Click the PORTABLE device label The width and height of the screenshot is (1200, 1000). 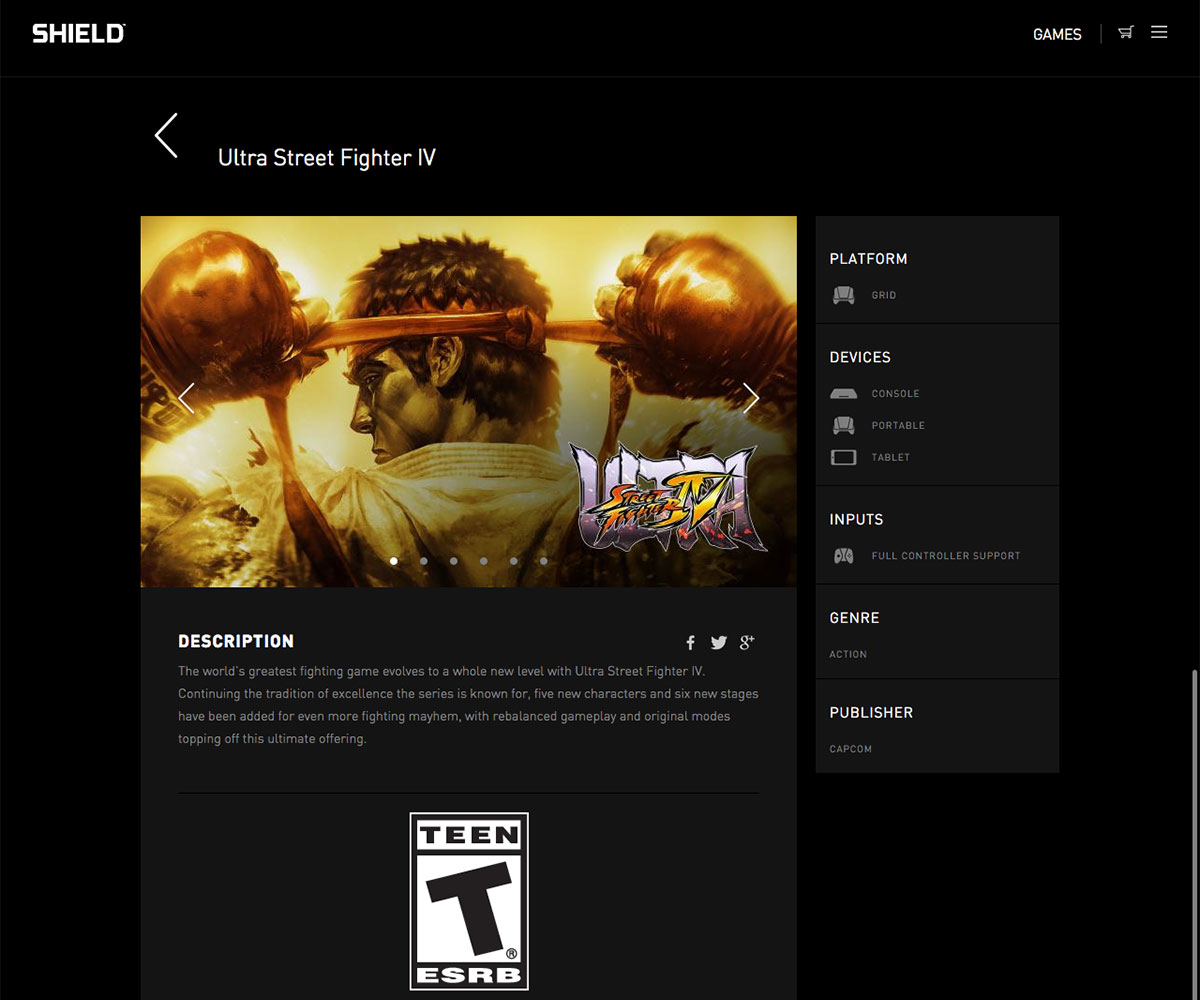[x=898, y=426]
